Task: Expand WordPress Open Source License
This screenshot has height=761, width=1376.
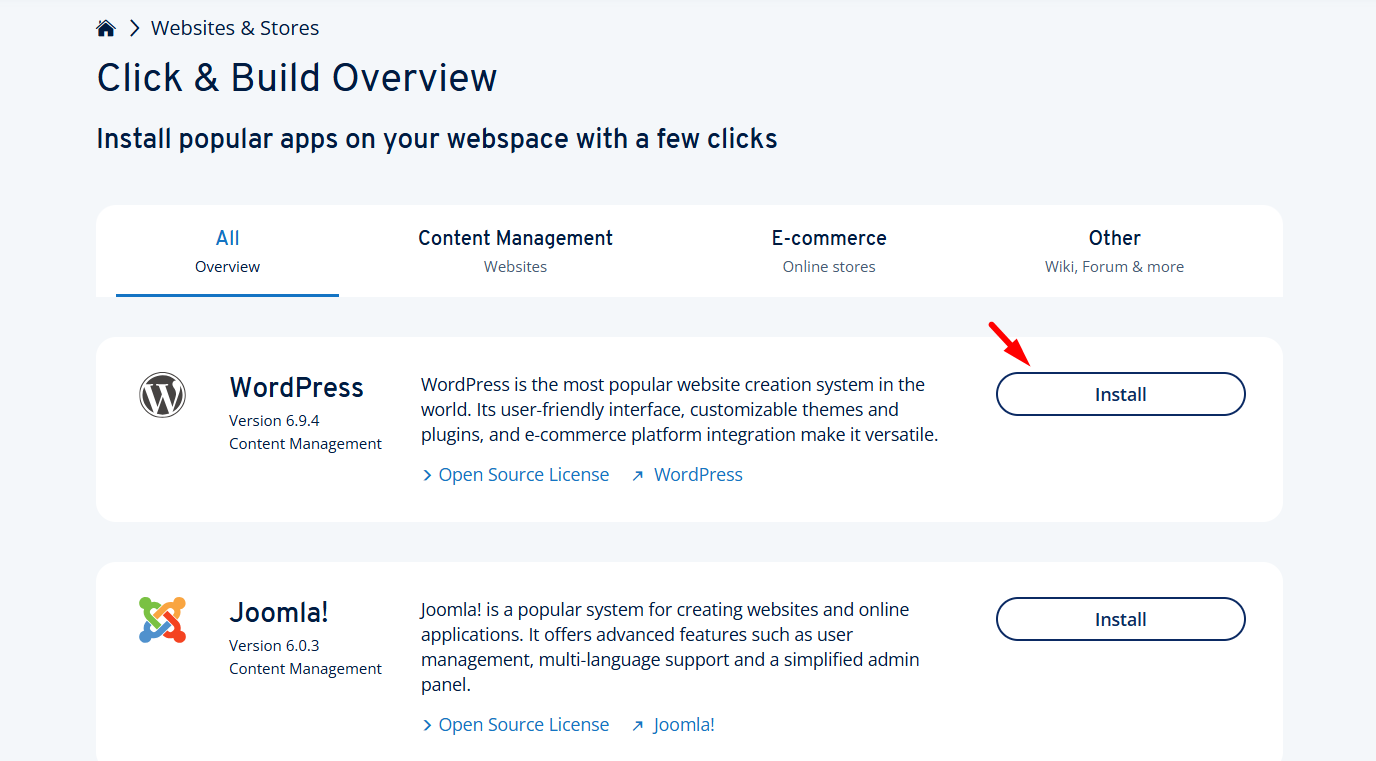Action: 515,475
